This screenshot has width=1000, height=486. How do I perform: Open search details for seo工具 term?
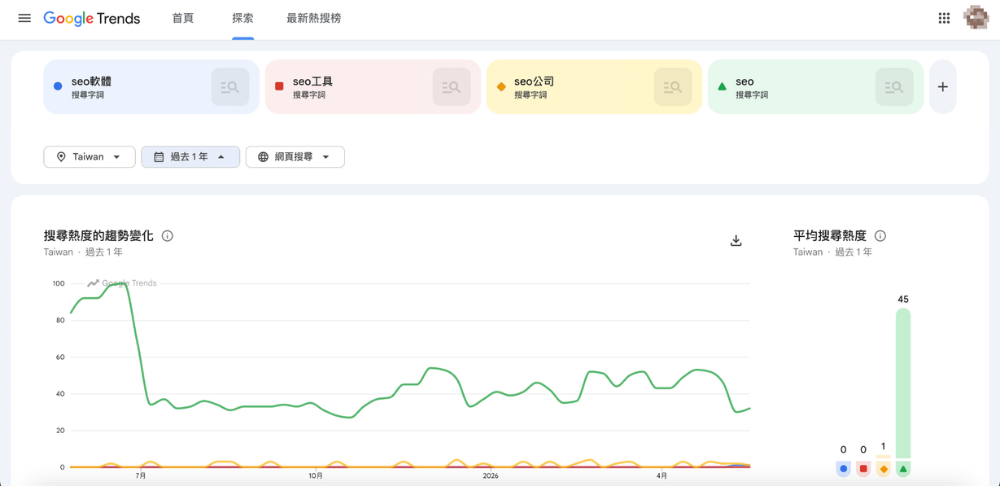click(x=452, y=87)
